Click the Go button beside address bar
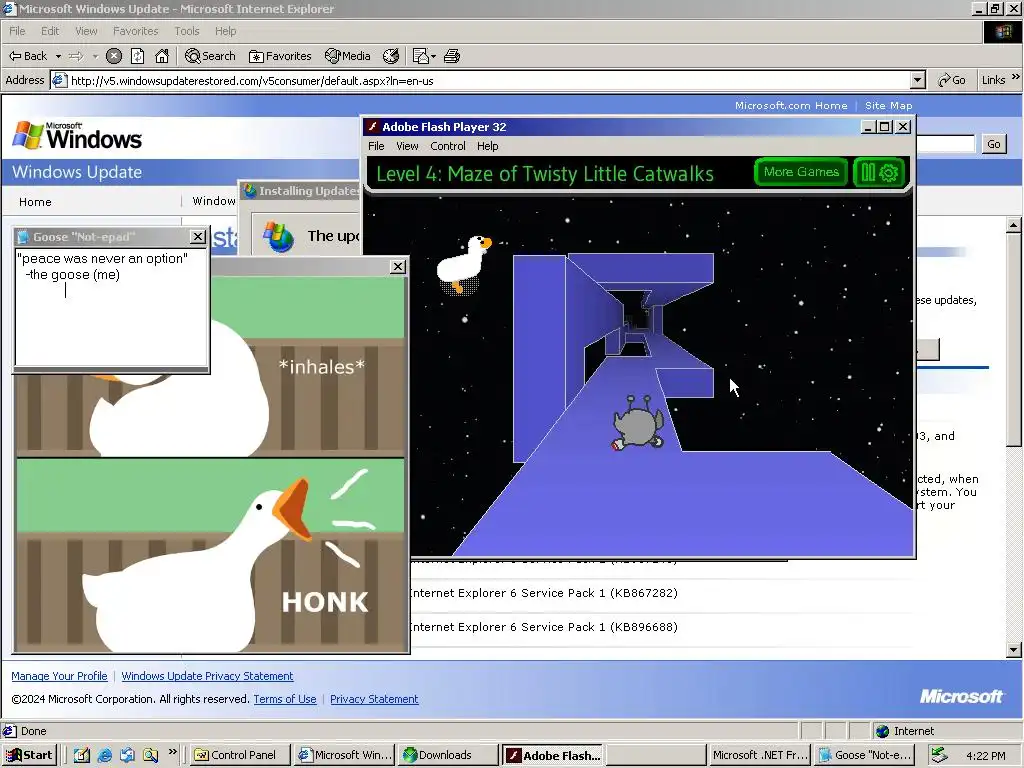Viewport: 1024px width, 768px height. (952, 80)
